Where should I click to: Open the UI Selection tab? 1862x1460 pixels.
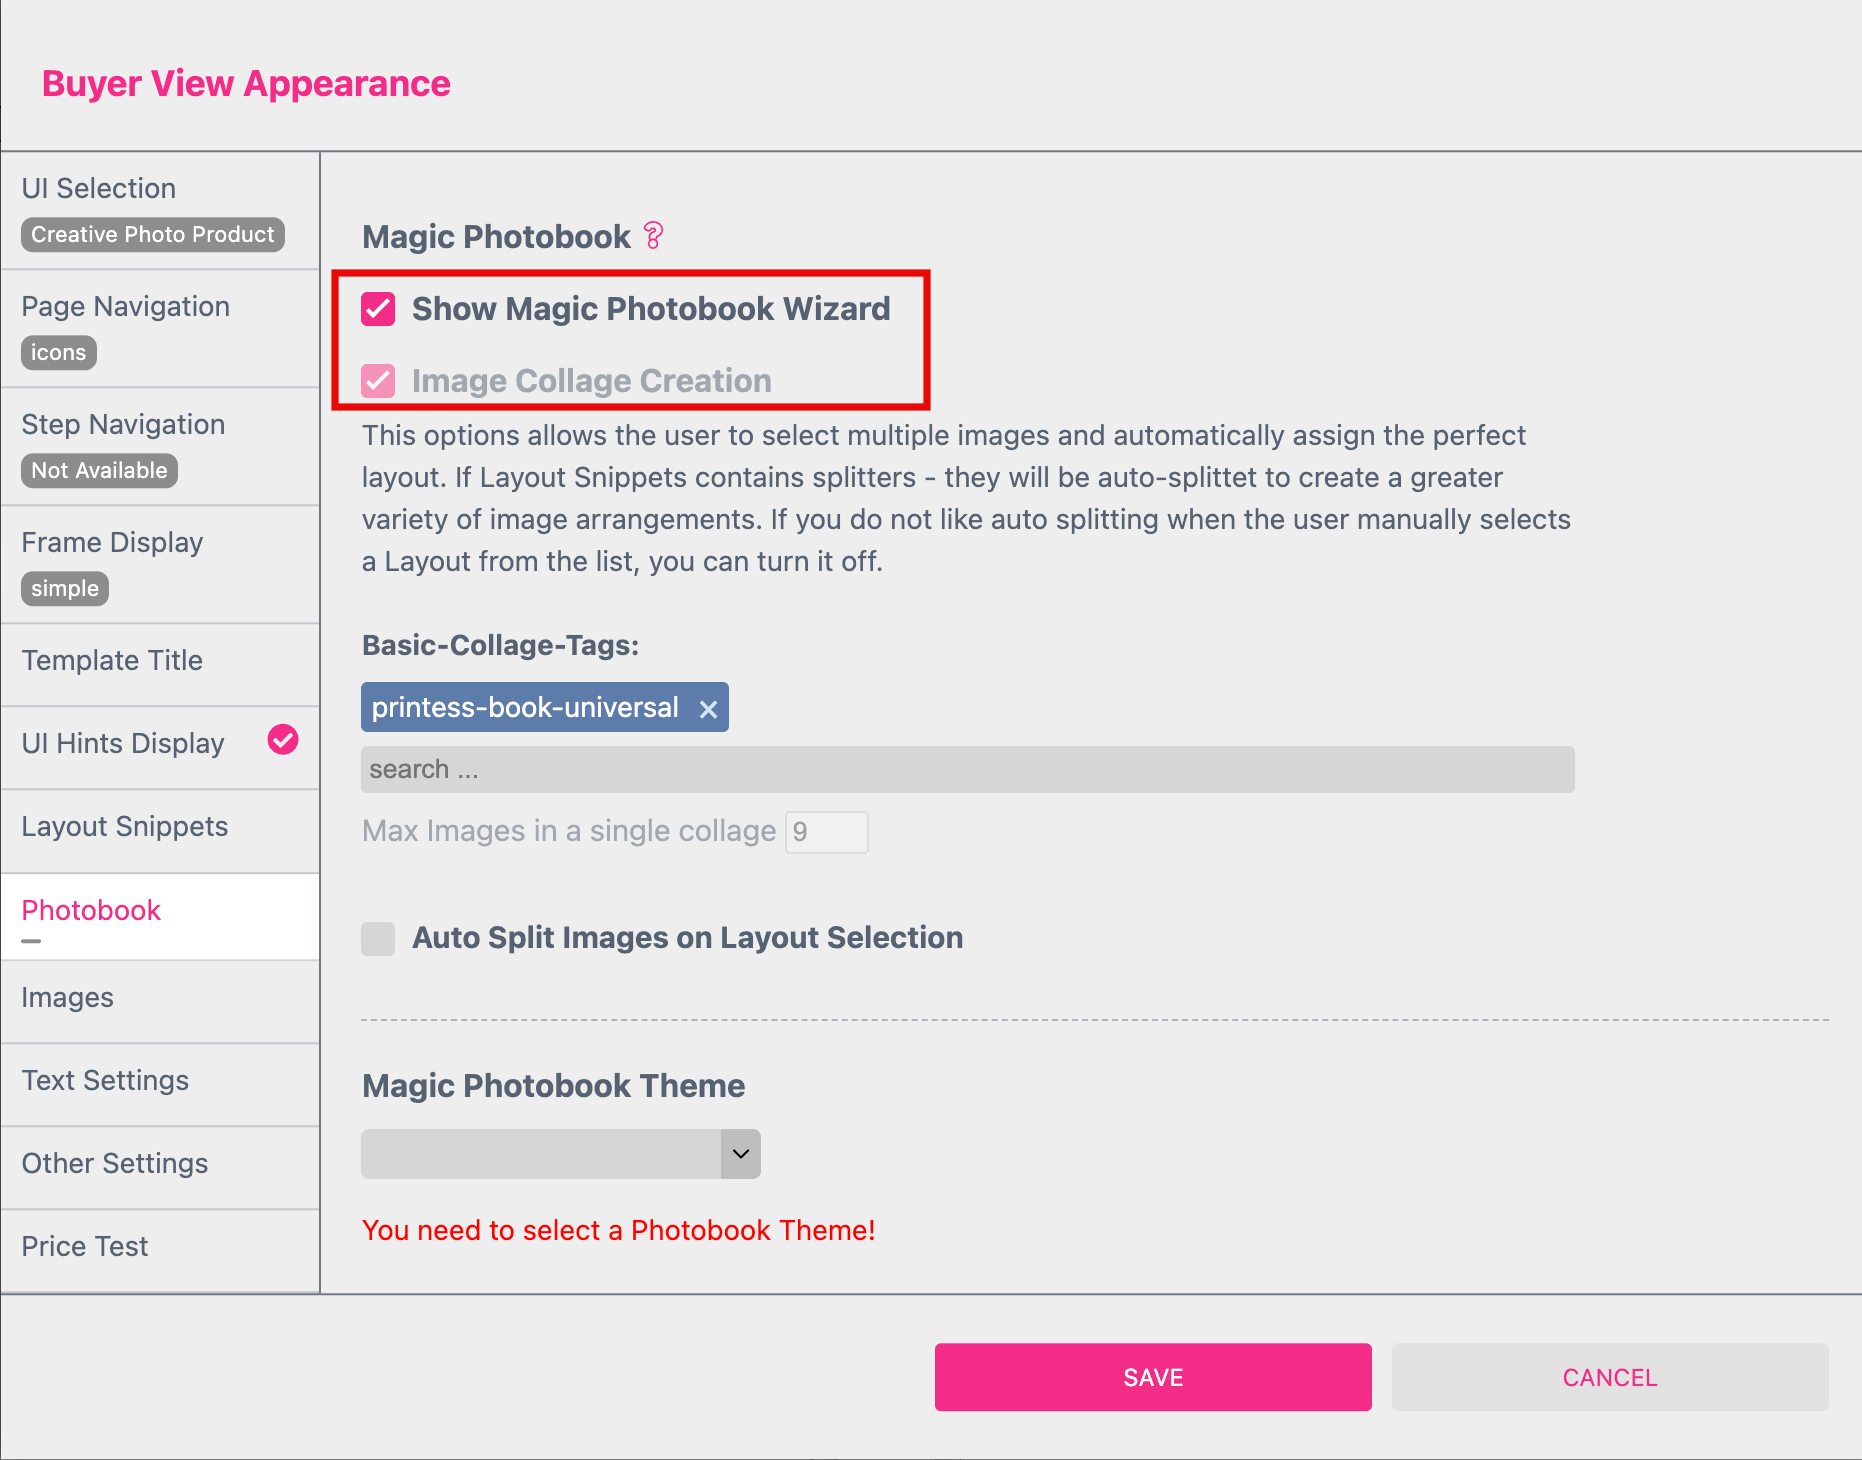click(x=160, y=210)
